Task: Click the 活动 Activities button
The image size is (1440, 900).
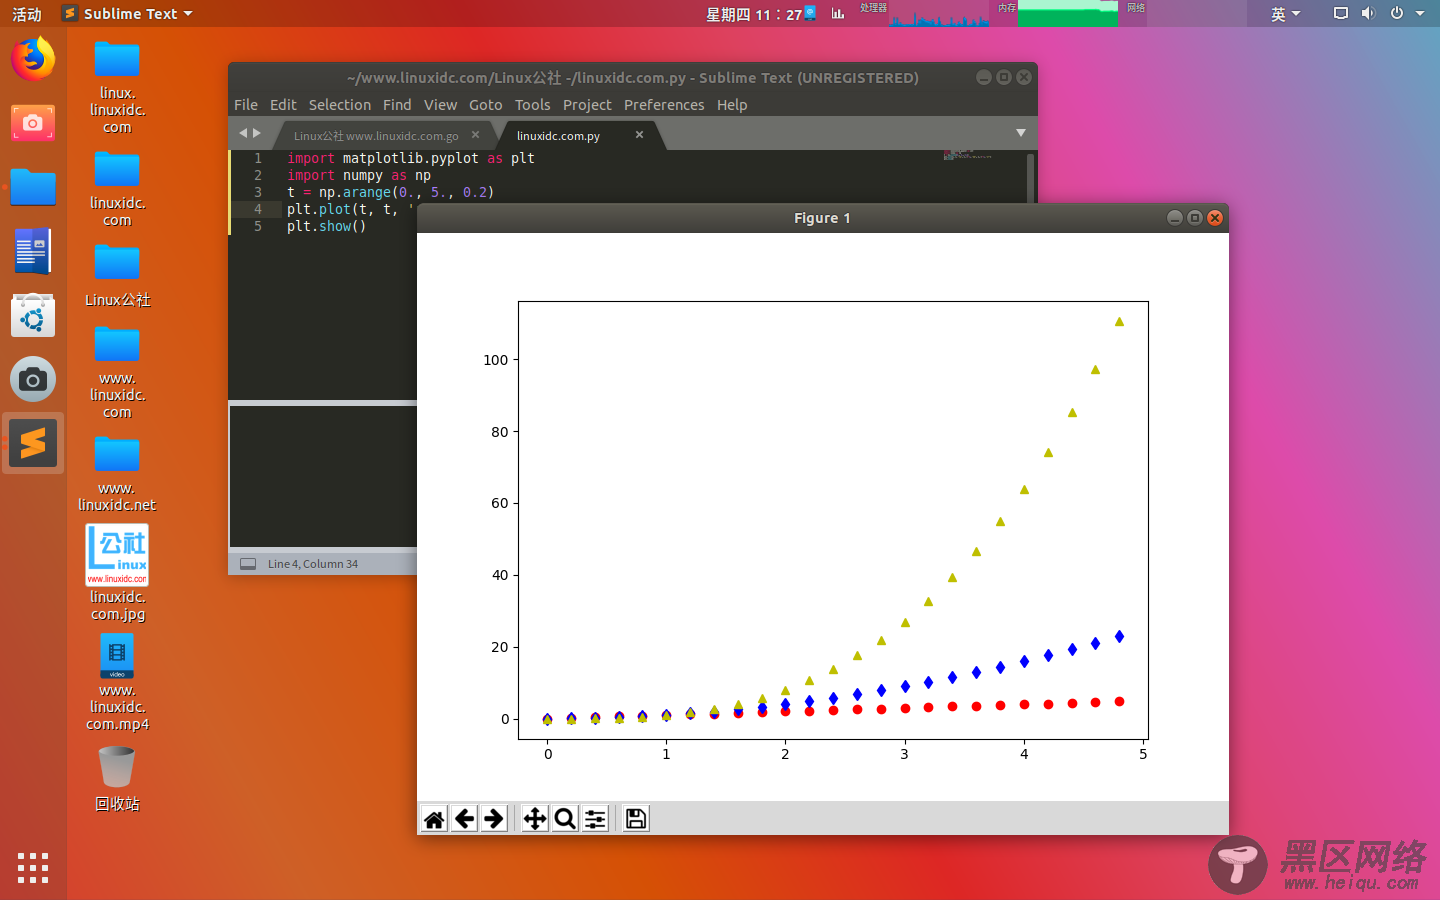Action: tap(27, 14)
